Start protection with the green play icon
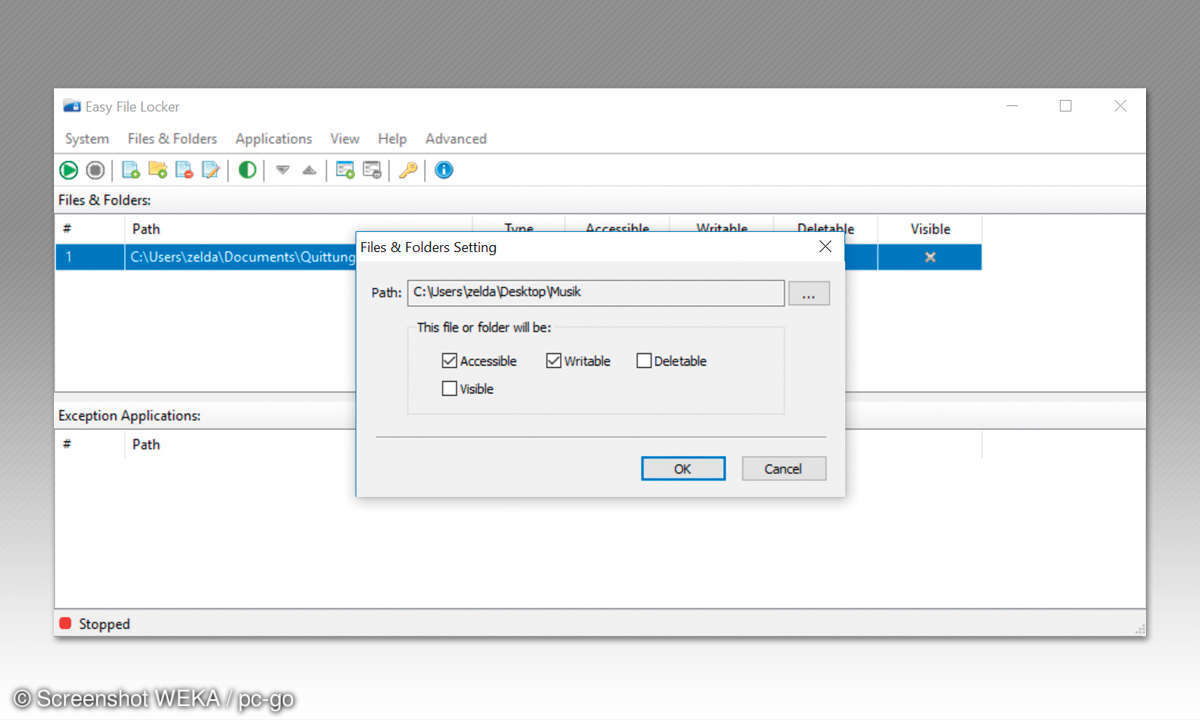Screen dimensions: 1200x720 pyautogui.click(x=69, y=170)
